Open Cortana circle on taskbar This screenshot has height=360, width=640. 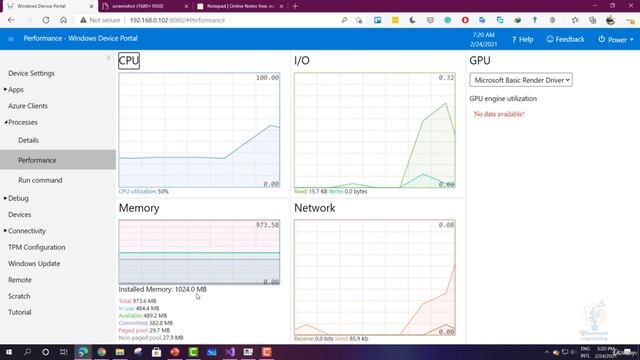coord(45,352)
